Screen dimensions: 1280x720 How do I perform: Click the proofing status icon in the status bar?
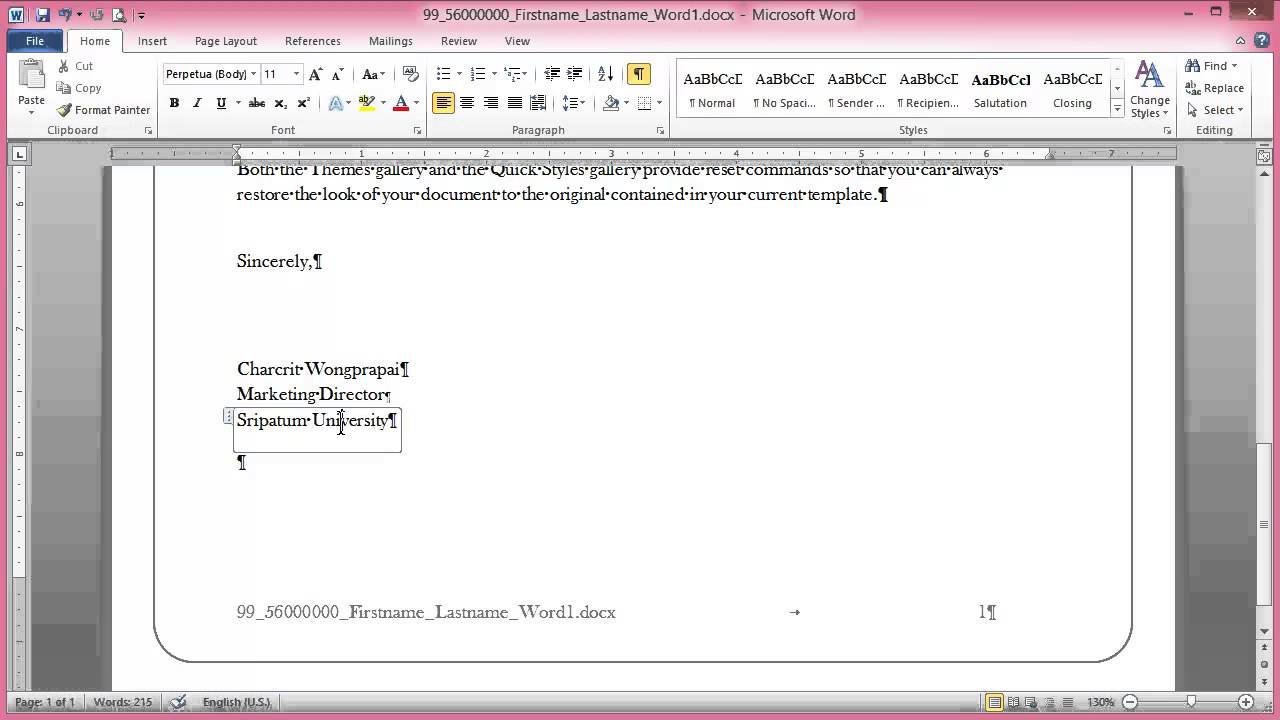point(178,702)
